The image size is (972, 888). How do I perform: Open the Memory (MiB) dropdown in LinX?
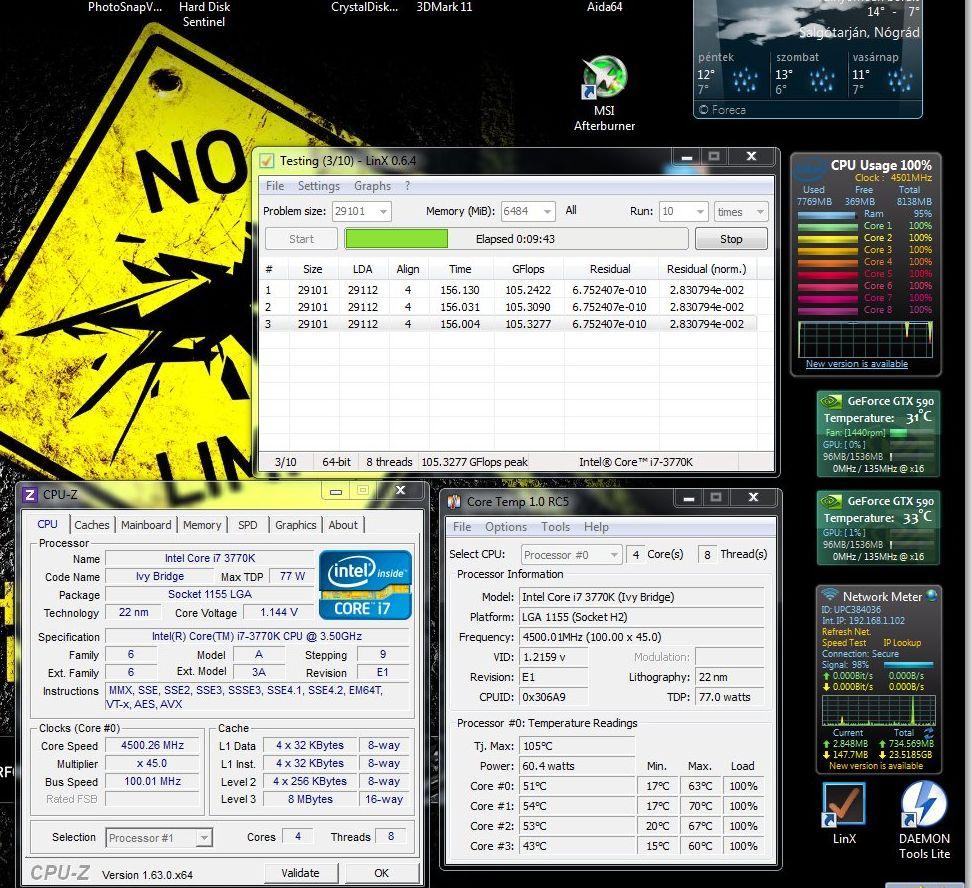(547, 211)
